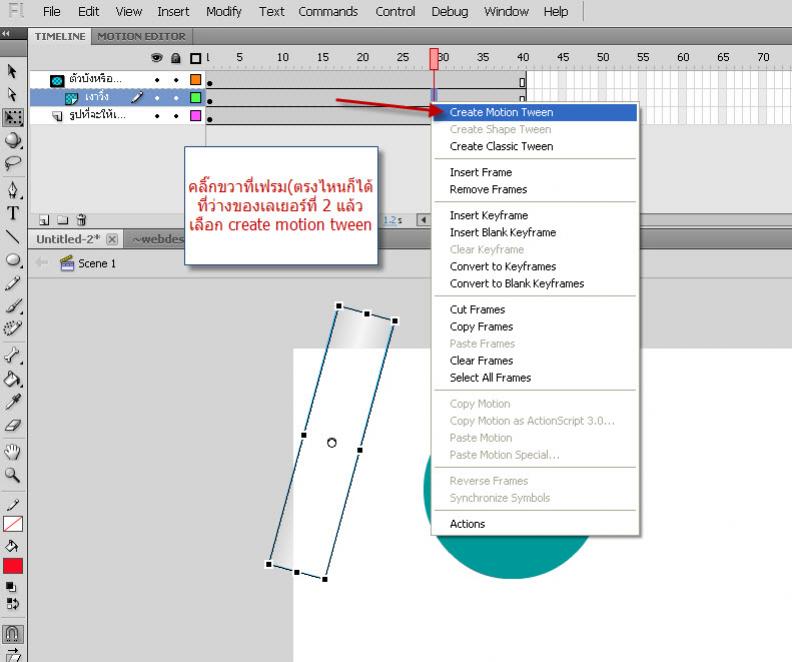Select the Selection (black arrow) tool
Viewport: 792px width, 662px height.
point(12,72)
